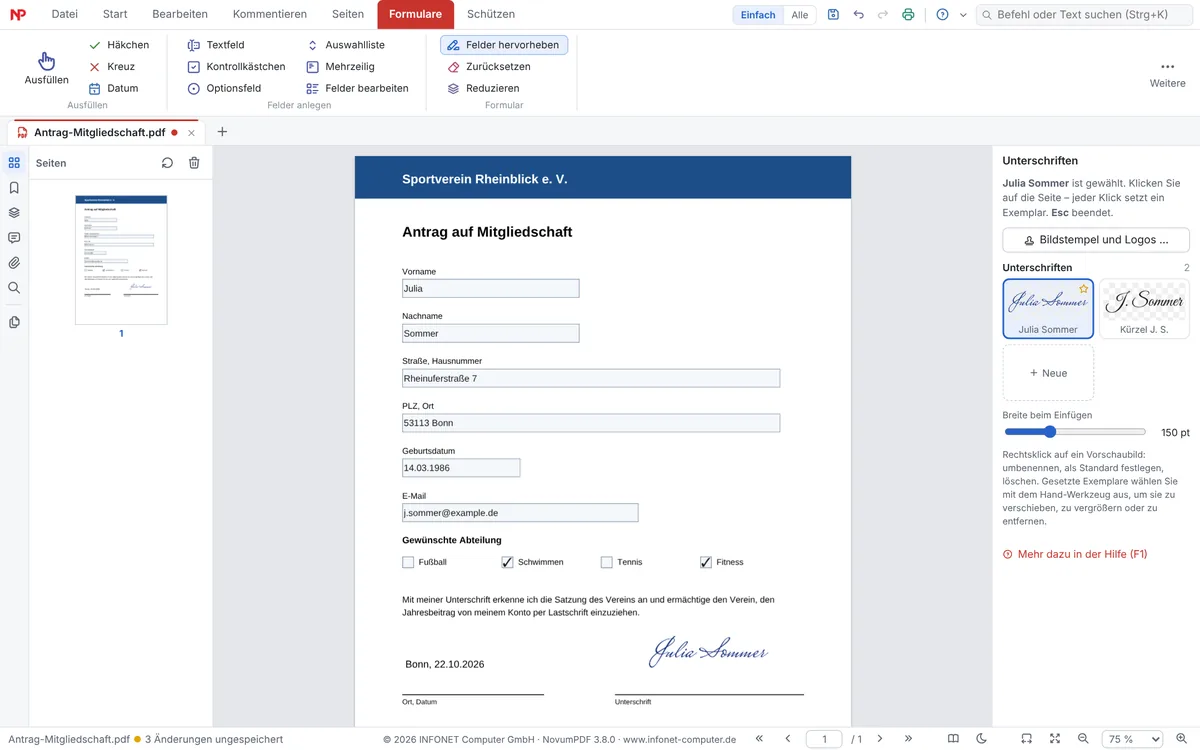Rotate page via Seiten panel icon
This screenshot has height=750, width=1200.
[167, 163]
